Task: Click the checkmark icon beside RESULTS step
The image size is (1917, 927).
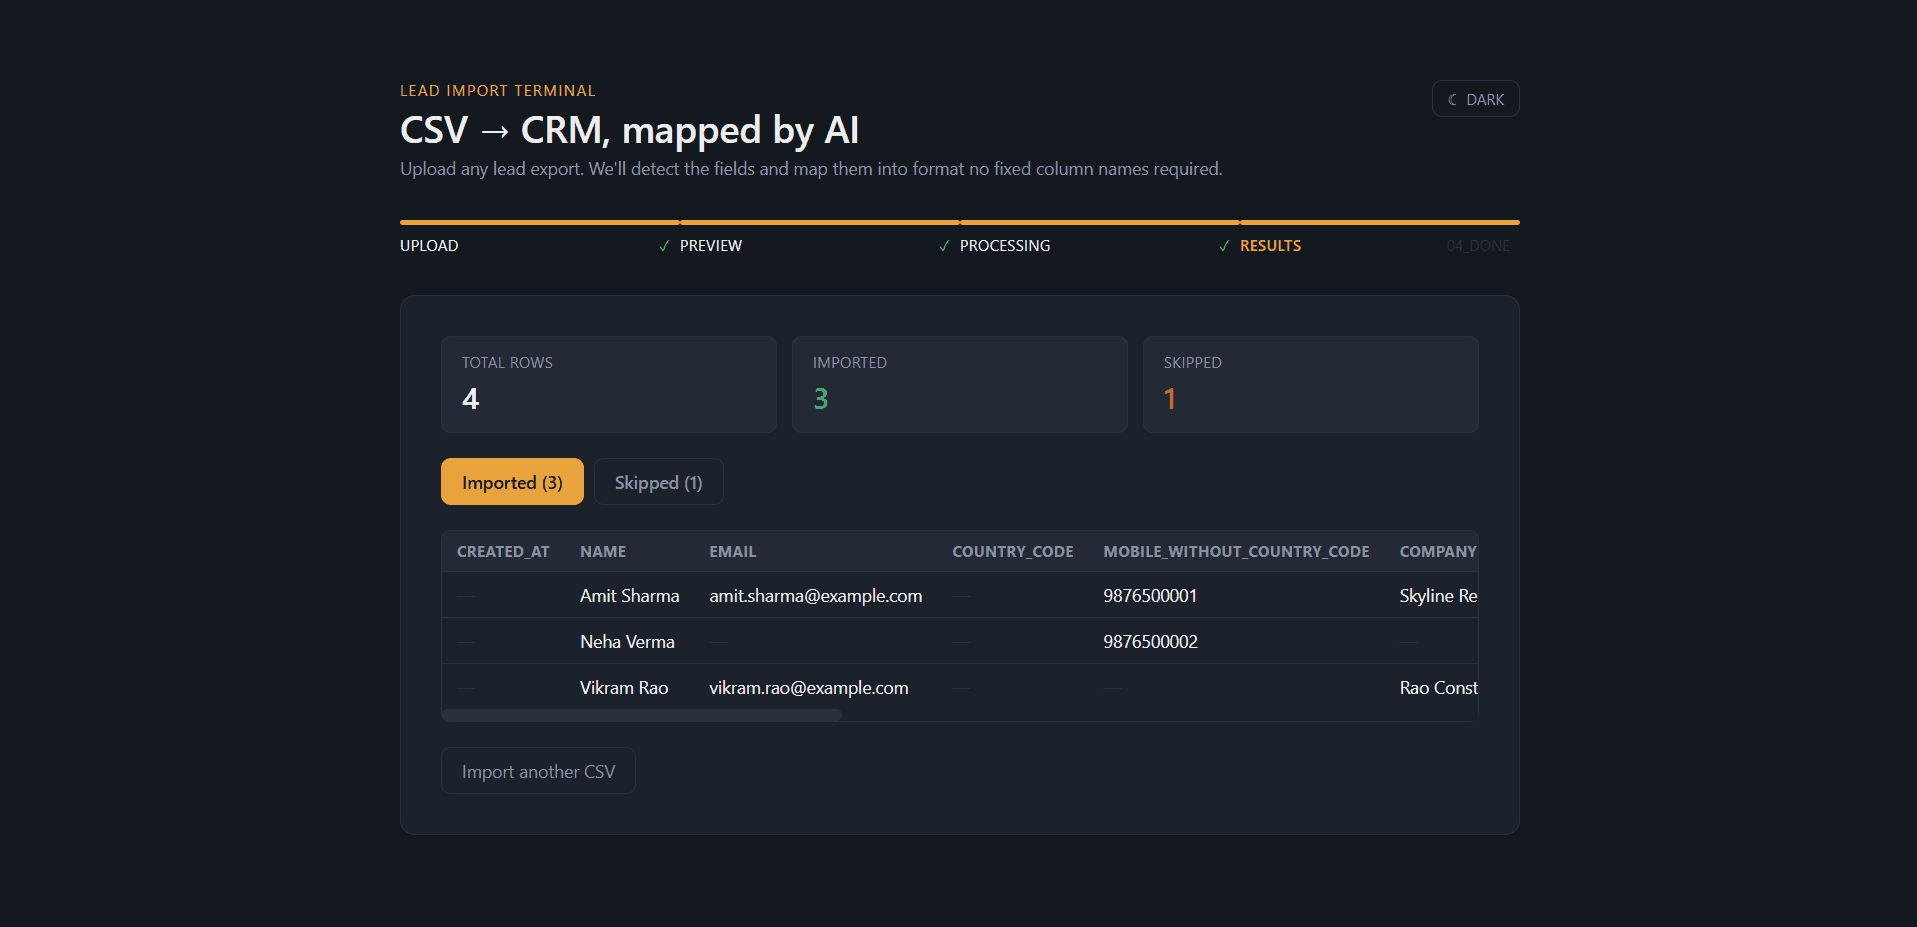Action: click(1224, 246)
